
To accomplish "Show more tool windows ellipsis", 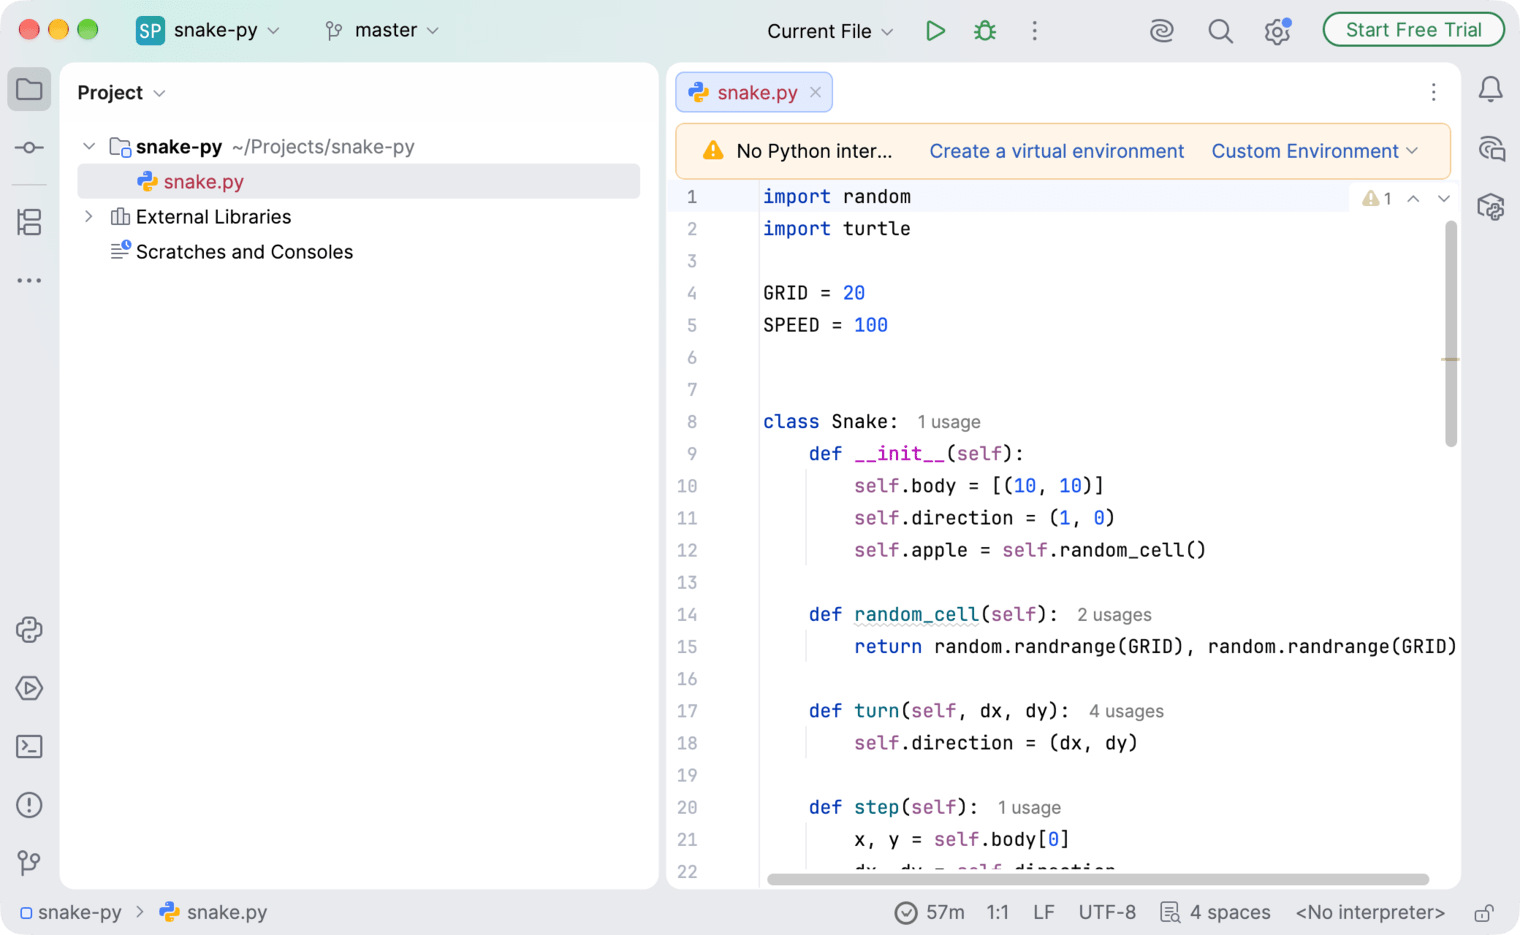I will pos(29,281).
